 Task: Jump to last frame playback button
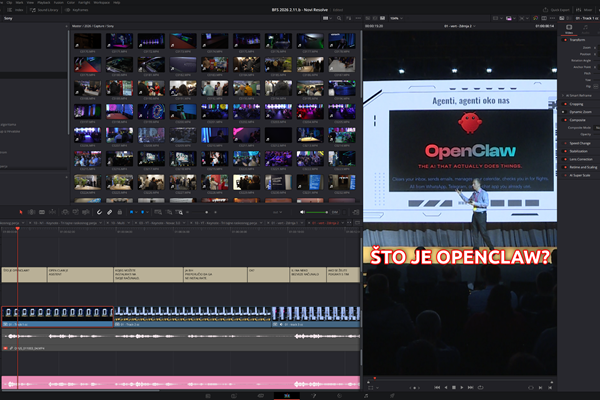click(471, 387)
